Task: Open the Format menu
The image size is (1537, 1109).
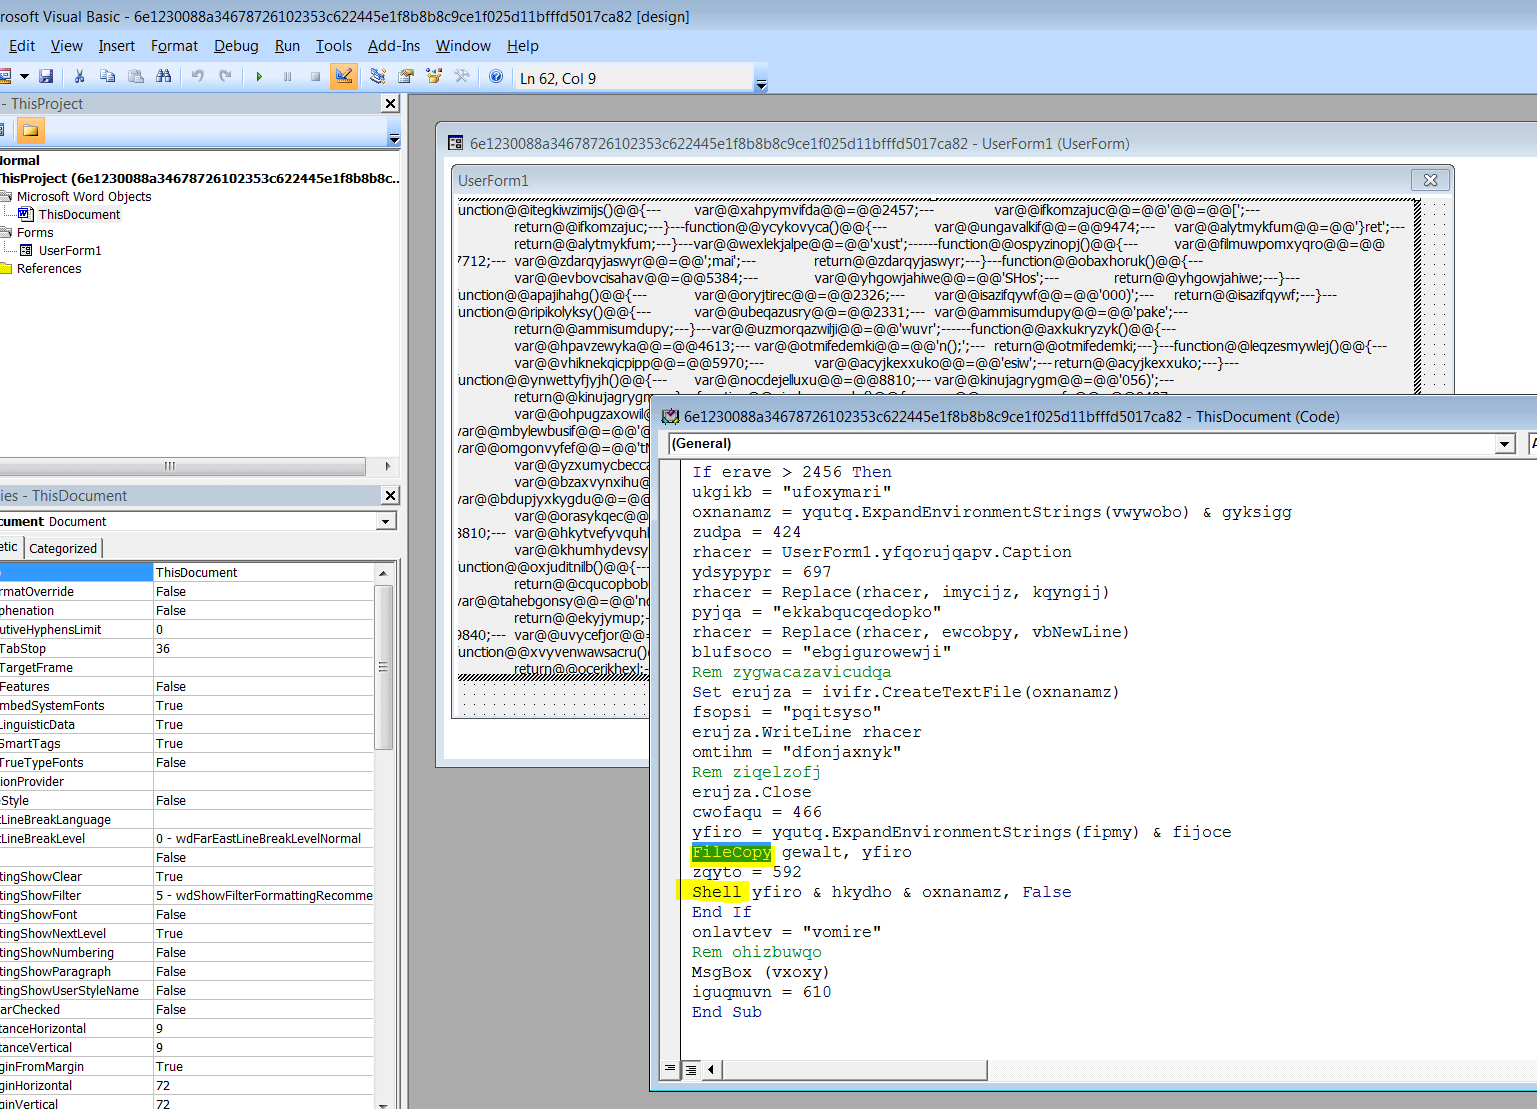Action: (174, 45)
